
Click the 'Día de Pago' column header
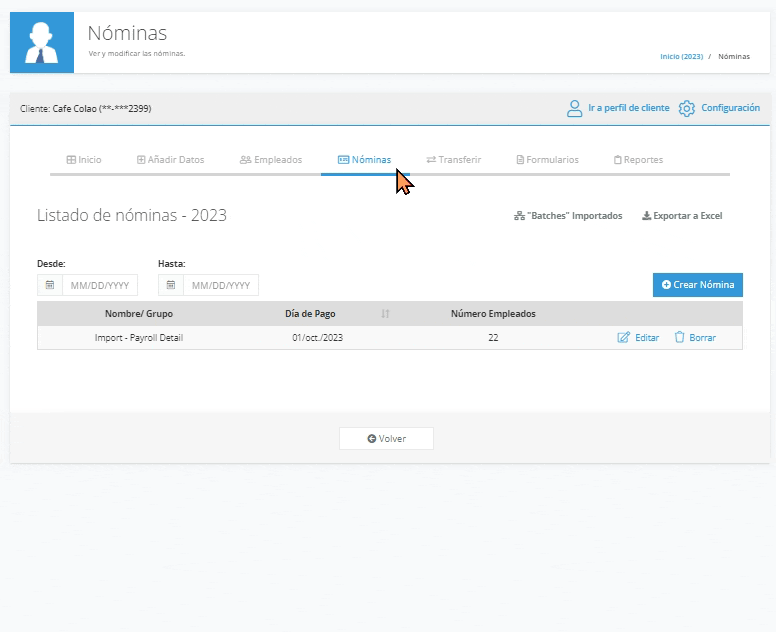(x=310, y=314)
